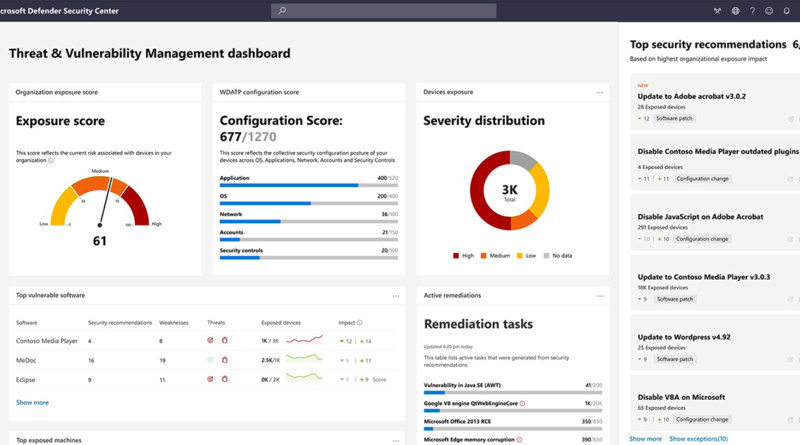Click the OS score progress bar

pyautogui.click(x=309, y=203)
